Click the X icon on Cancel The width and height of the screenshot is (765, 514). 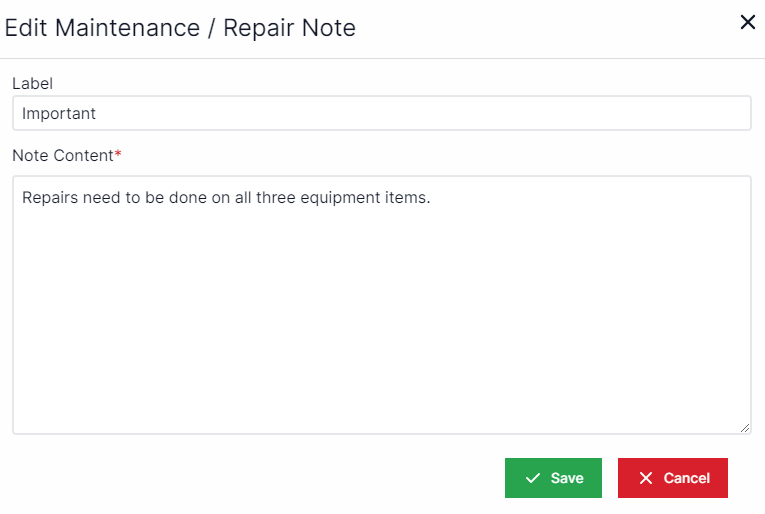tap(646, 478)
